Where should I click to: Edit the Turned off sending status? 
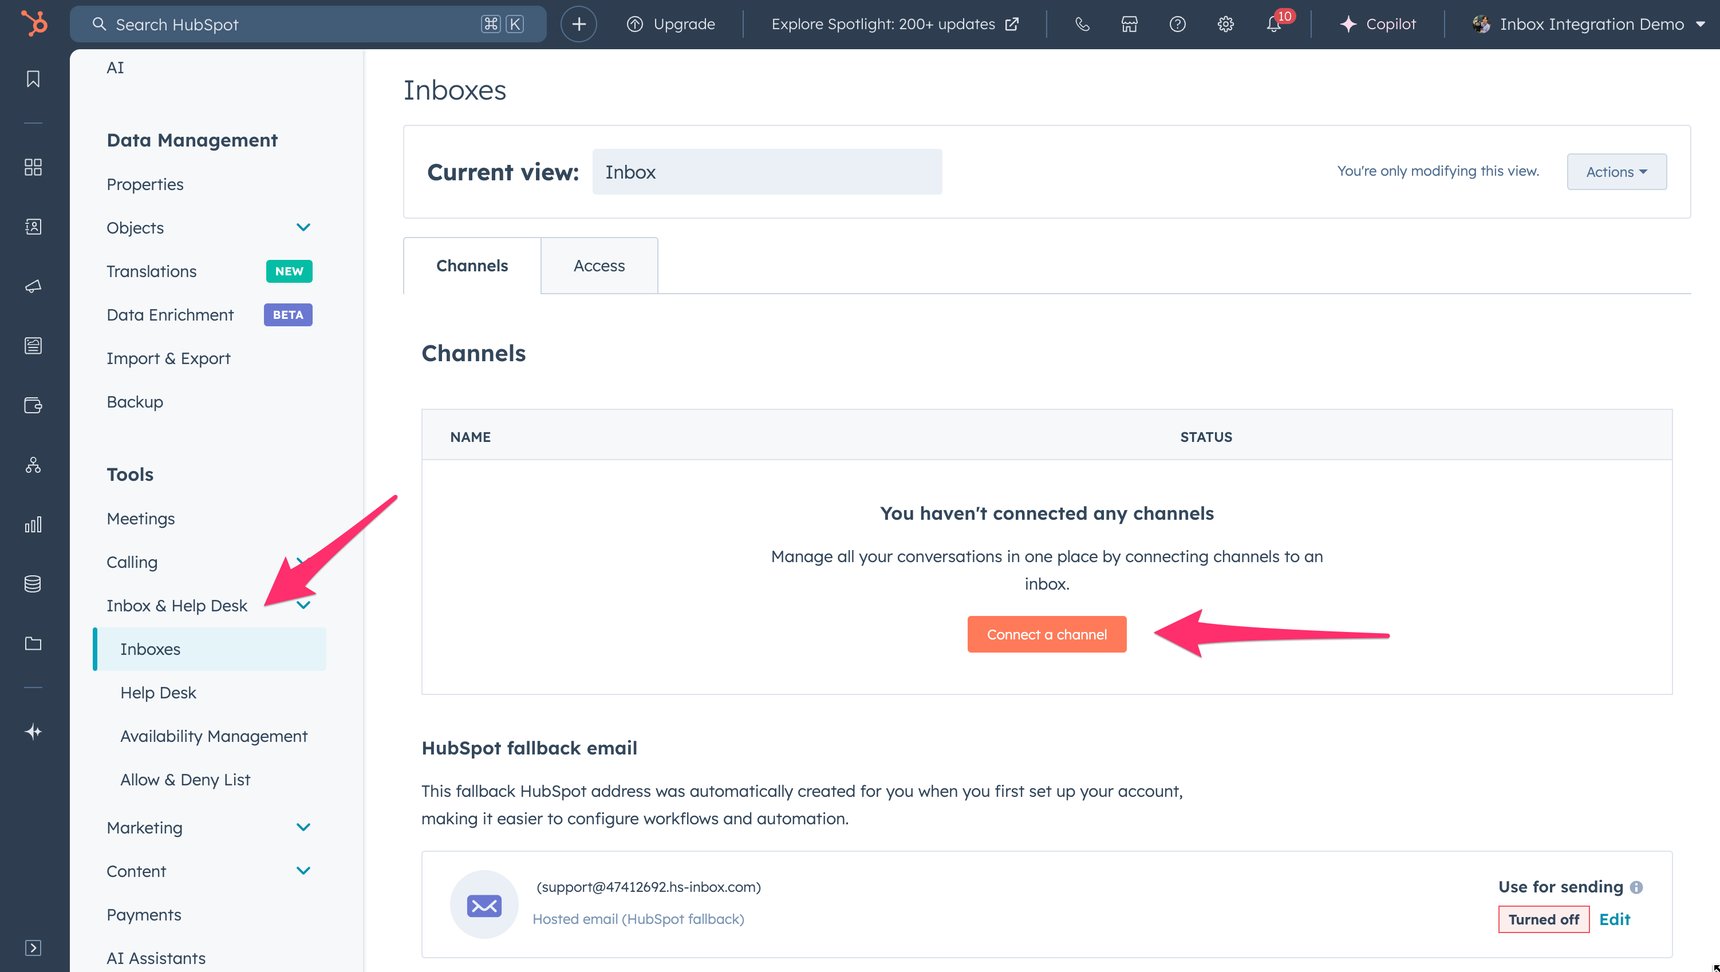(1614, 919)
